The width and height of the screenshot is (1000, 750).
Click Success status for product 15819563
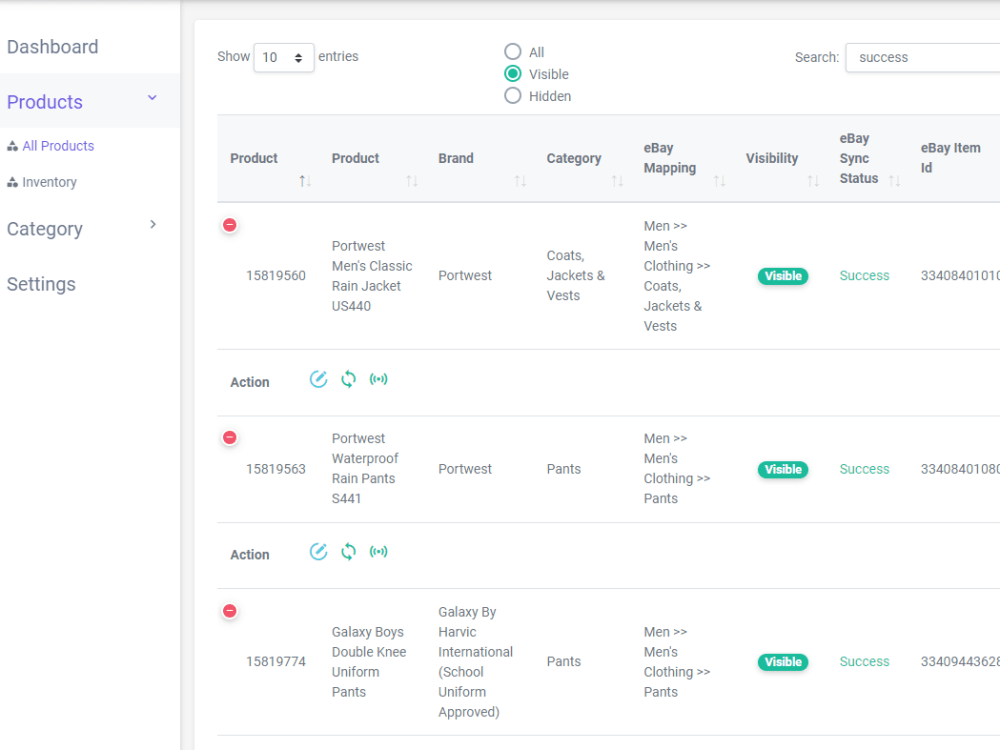click(864, 469)
